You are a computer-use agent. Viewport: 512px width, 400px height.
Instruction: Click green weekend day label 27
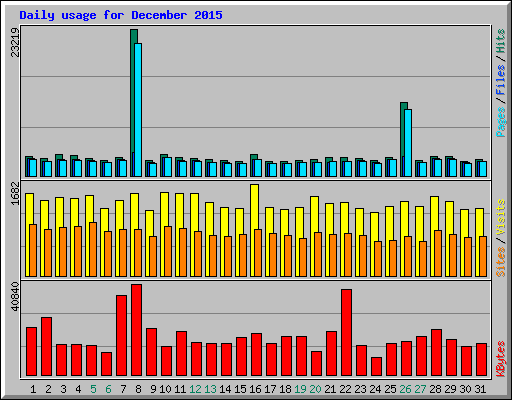point(420,389)
